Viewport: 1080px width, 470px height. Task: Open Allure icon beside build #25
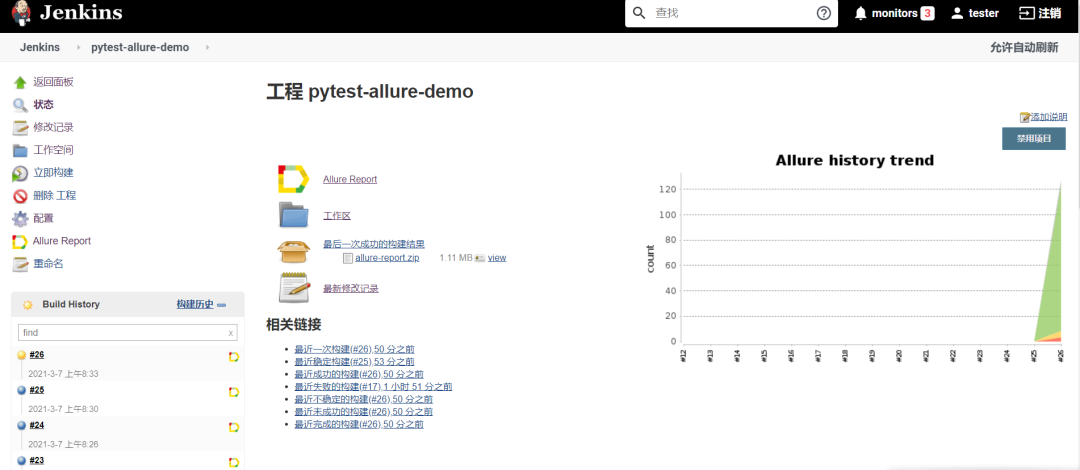pyautogui.click(x=233, y=391)
